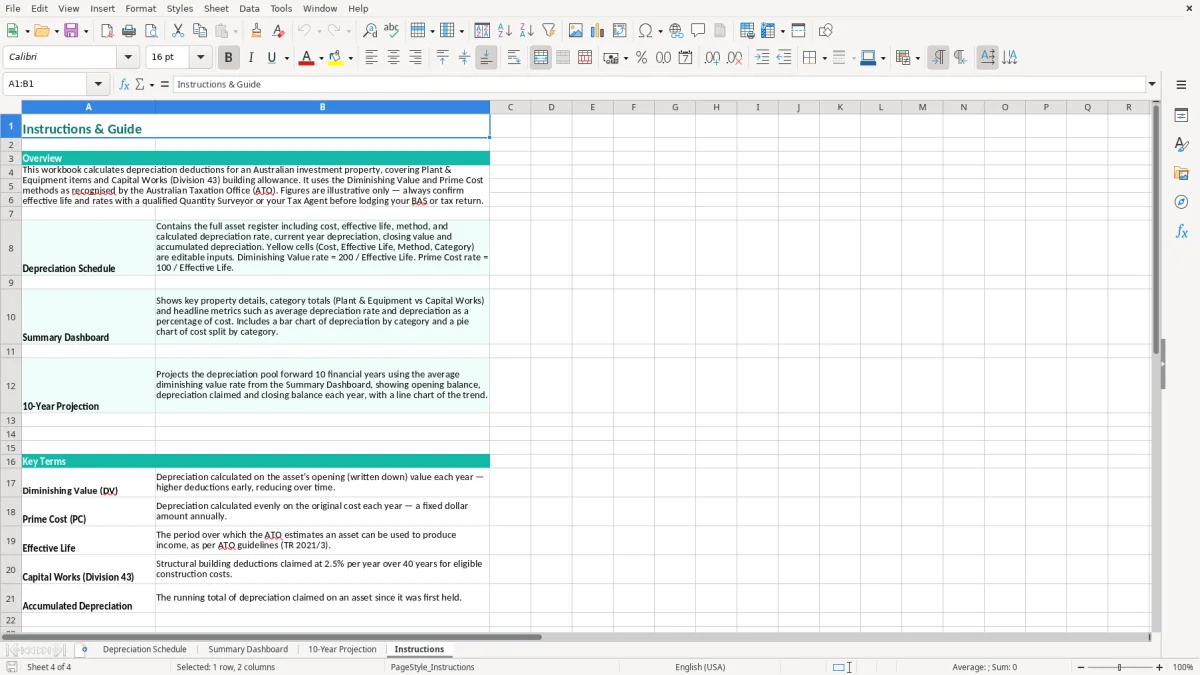Add a decimal place
Screen dimensions: 1200x675
coord(712,58)
